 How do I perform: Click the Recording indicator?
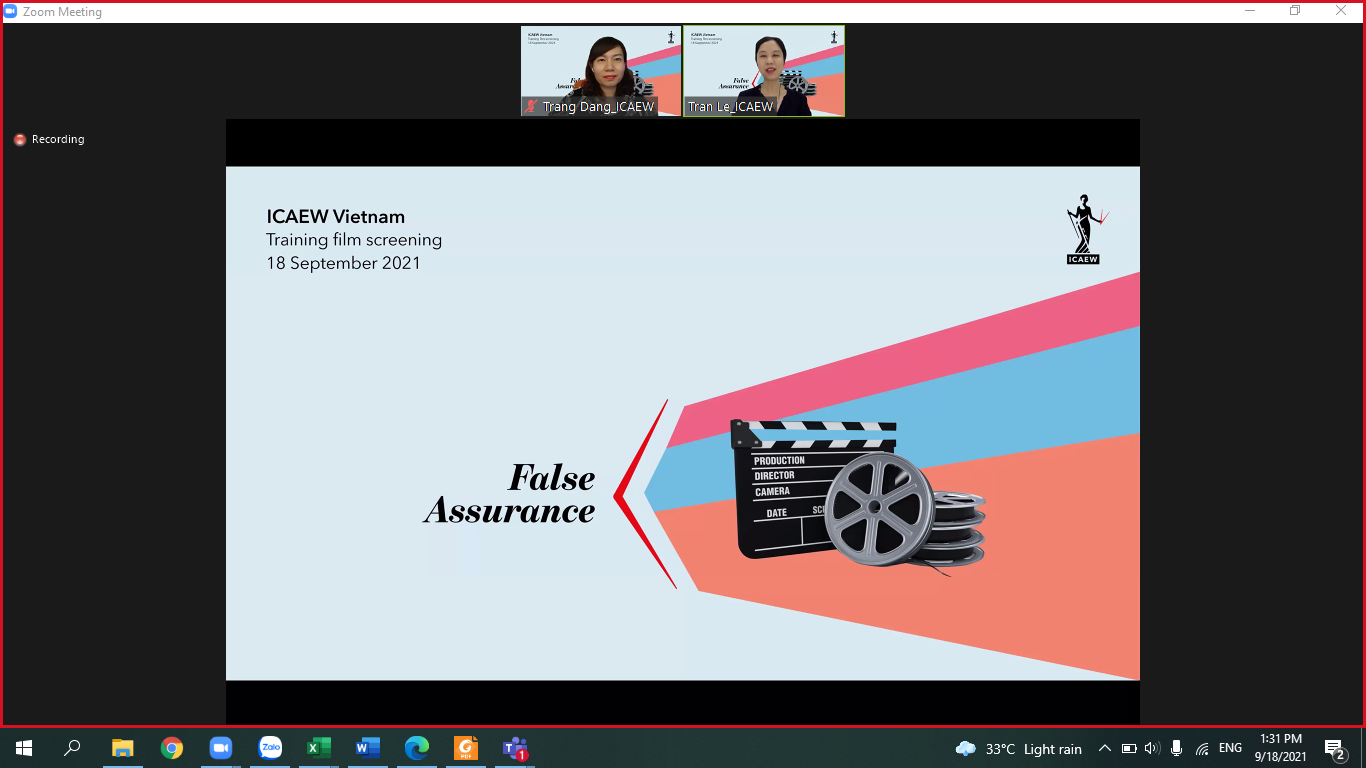click(x=49, y=139)
